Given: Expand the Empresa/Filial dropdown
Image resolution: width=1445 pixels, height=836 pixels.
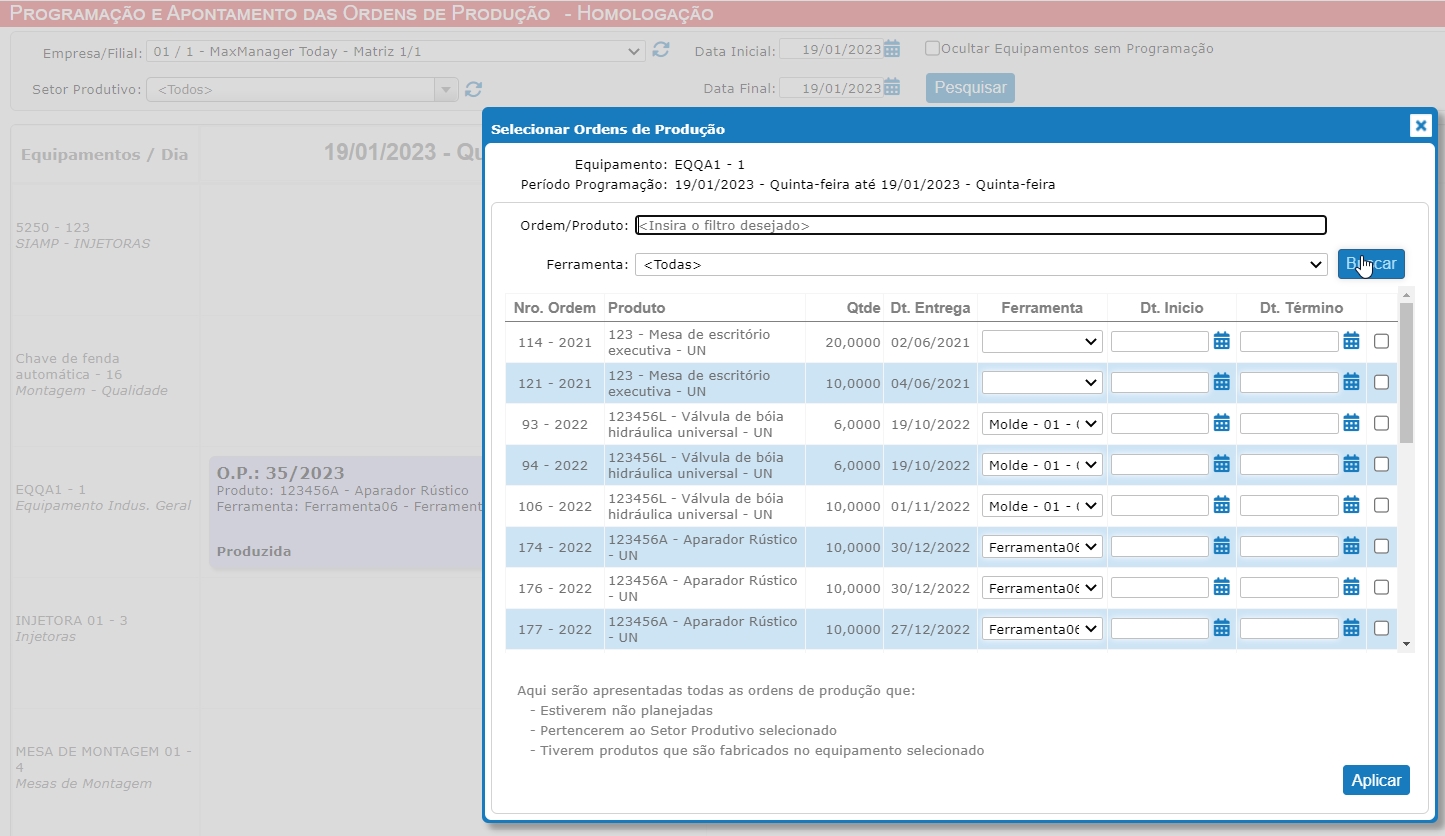Looking at the screenshot, I should (x=396, y=51).
